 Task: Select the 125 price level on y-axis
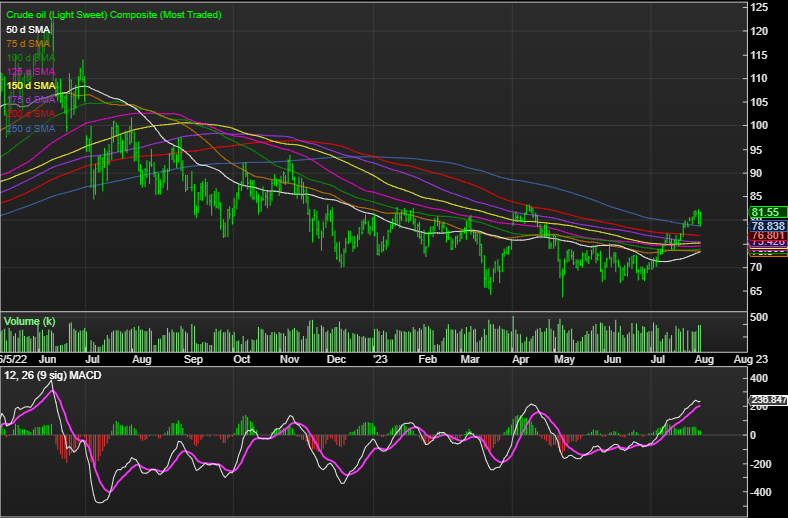click(x=759, y=7)
